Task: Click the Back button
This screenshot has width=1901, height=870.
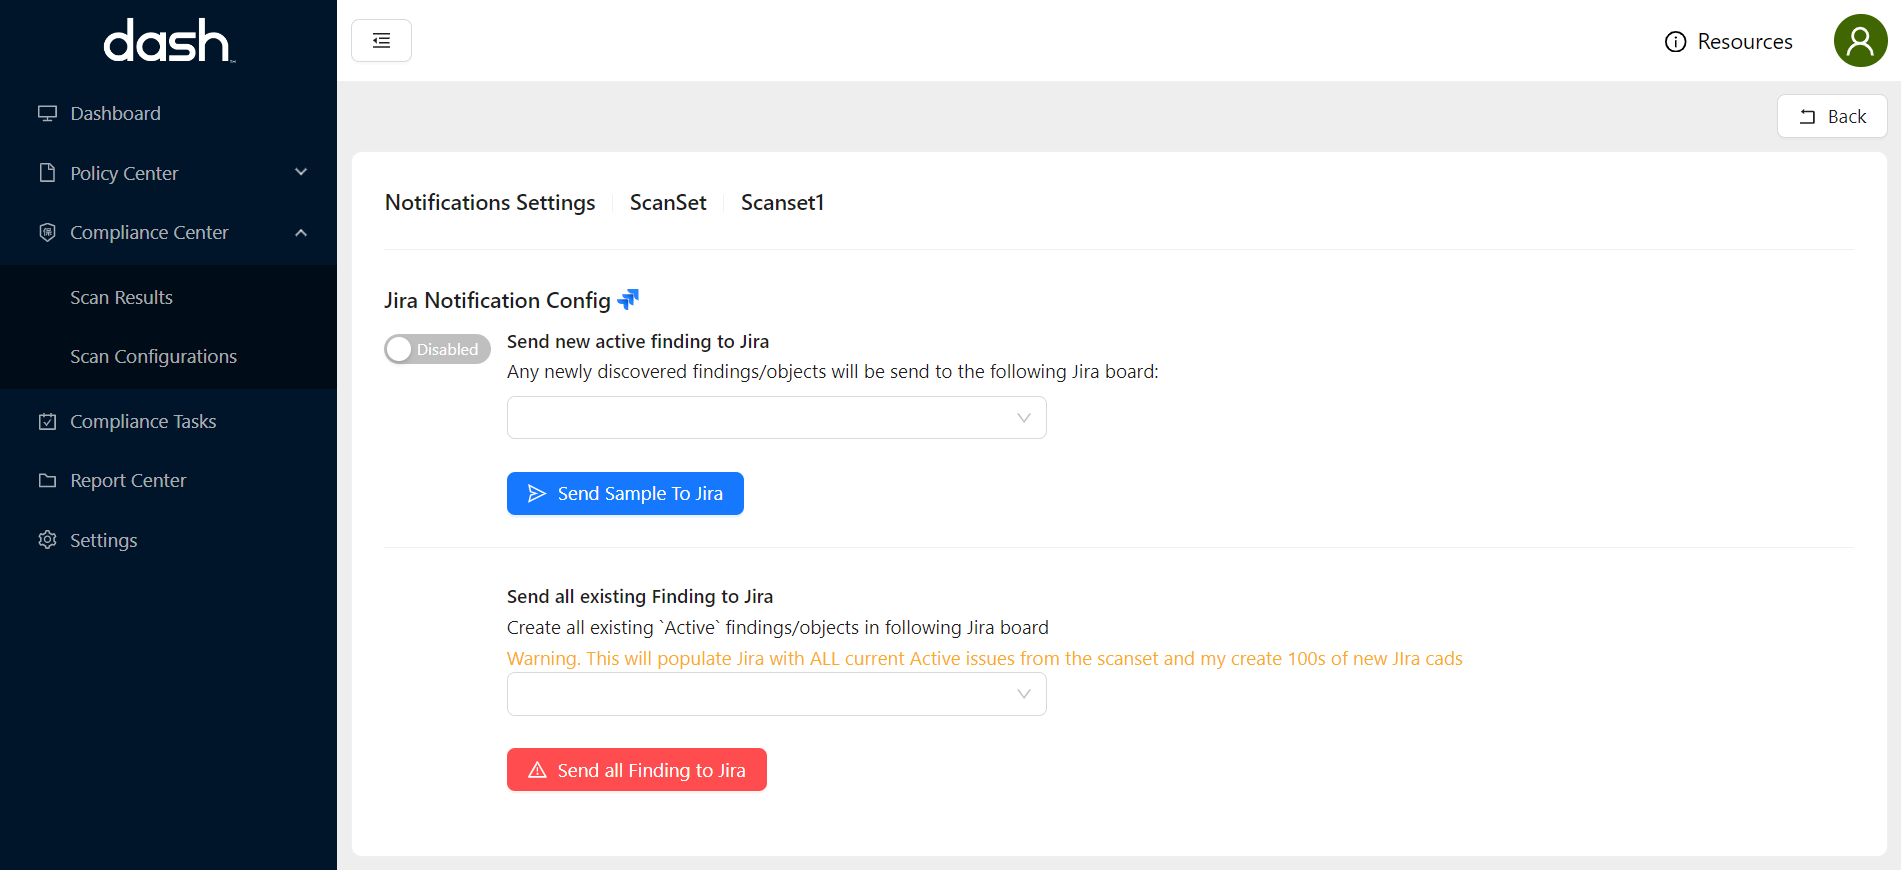Action: 1831,116
